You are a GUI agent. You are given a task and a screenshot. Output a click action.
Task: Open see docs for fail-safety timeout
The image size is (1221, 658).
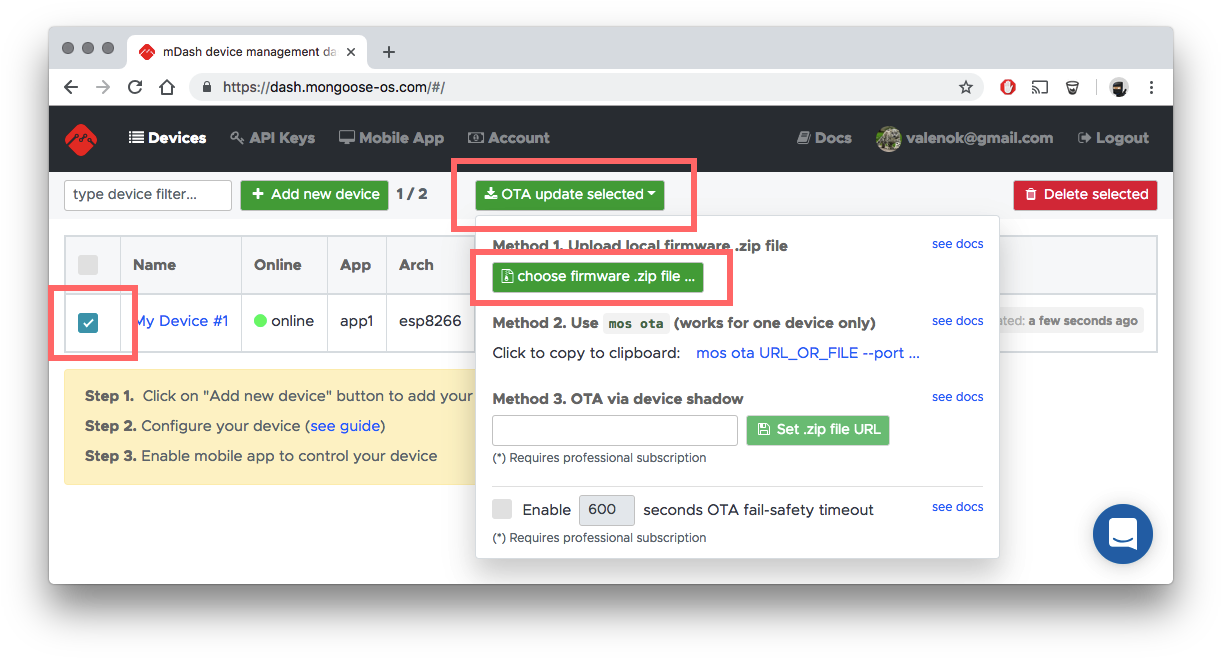pyautogui.click(x=958, y=507)
